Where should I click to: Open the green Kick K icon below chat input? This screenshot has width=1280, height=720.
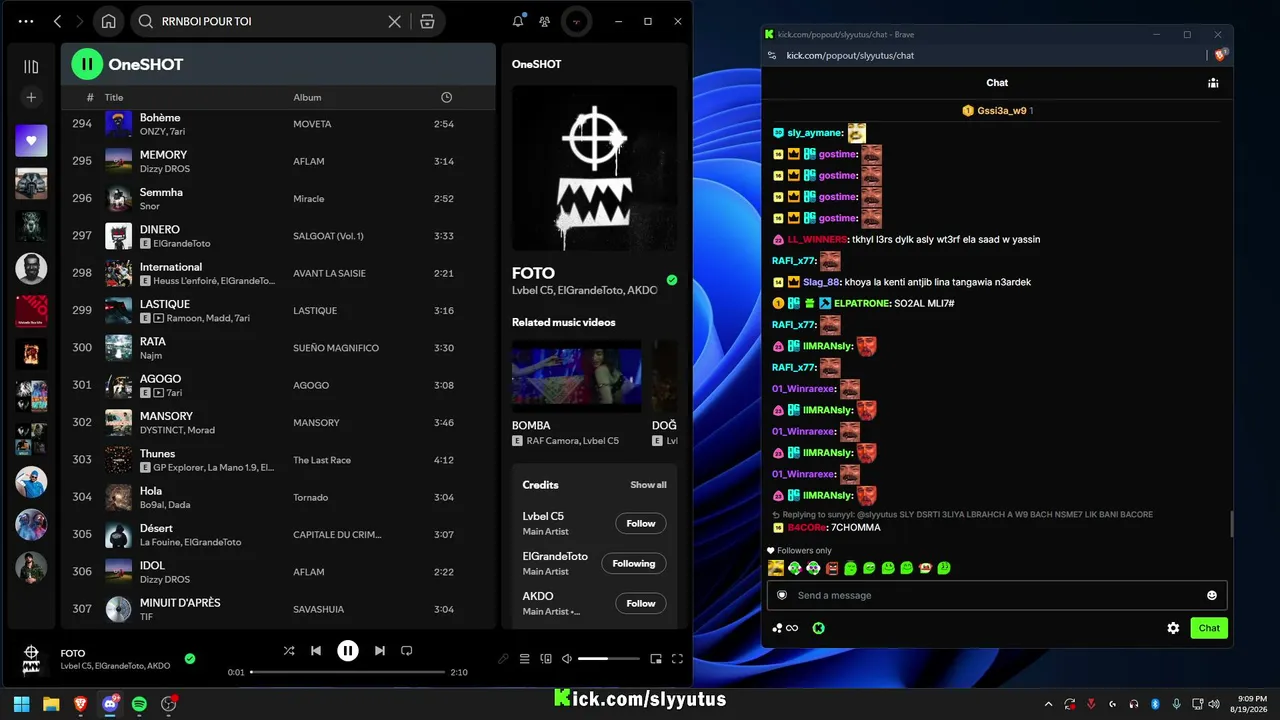[818, 628]
